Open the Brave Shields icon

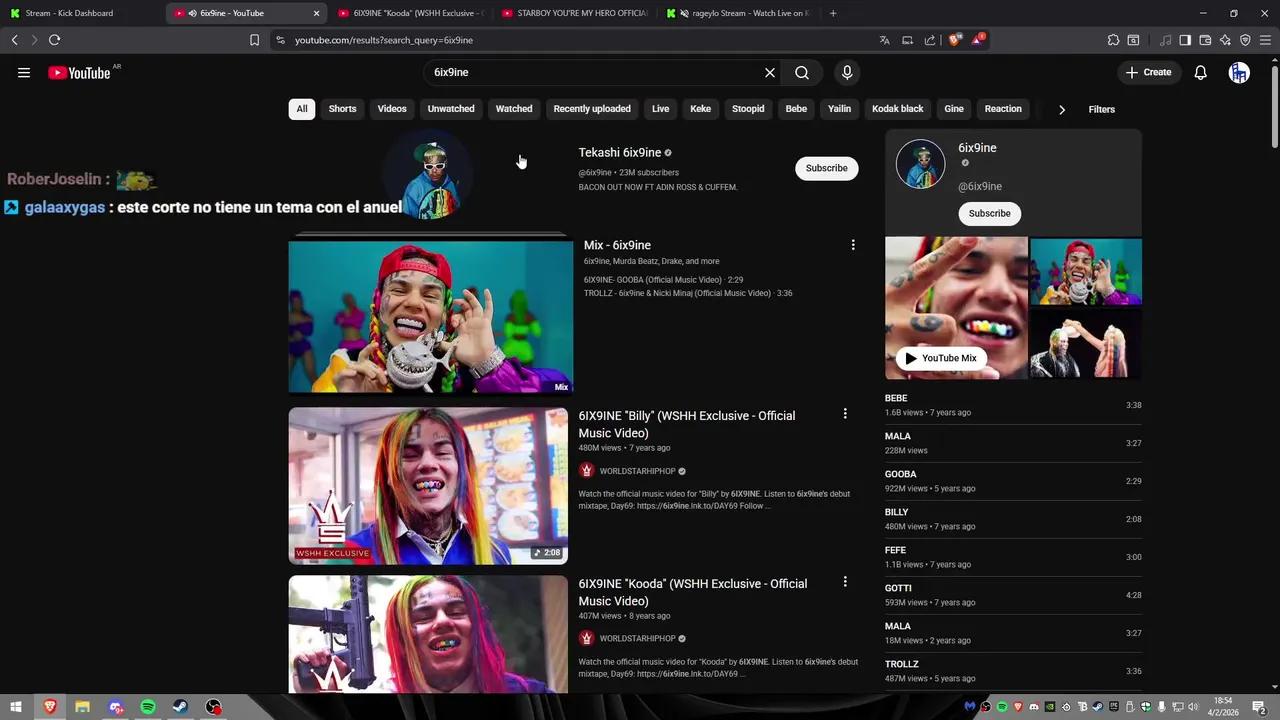pos(954,40)
